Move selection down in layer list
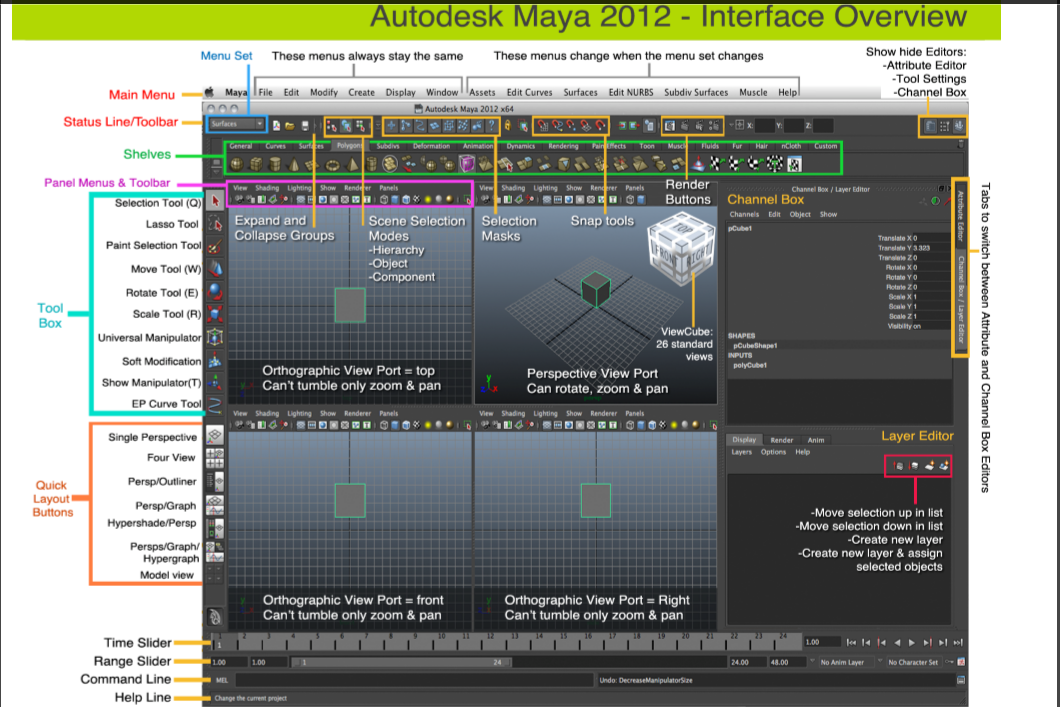The image size is (1060, 707). tap(913, 466)
